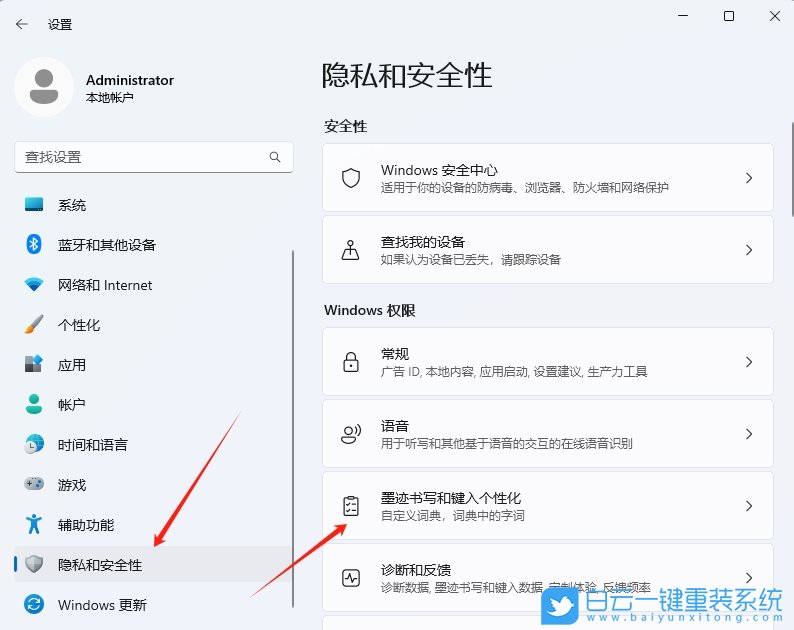This screenshot has height=630, width=794.
Task: Open Windows 更新 in sidebar
Action: point(153,605)
